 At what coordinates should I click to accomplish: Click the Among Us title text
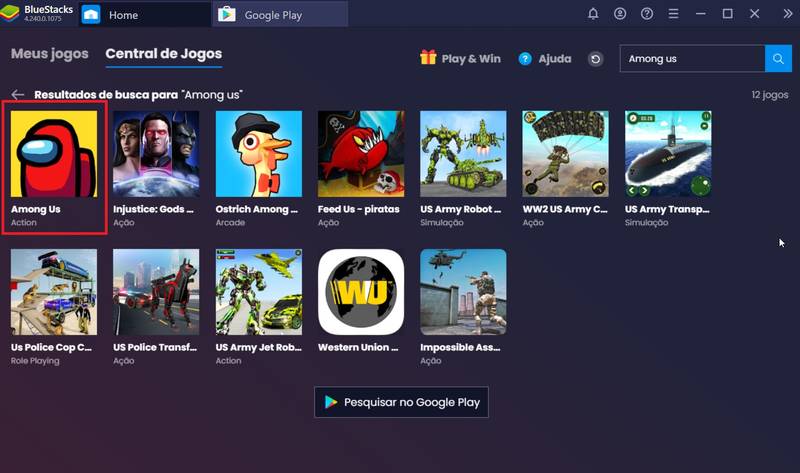tap(36, 209)
